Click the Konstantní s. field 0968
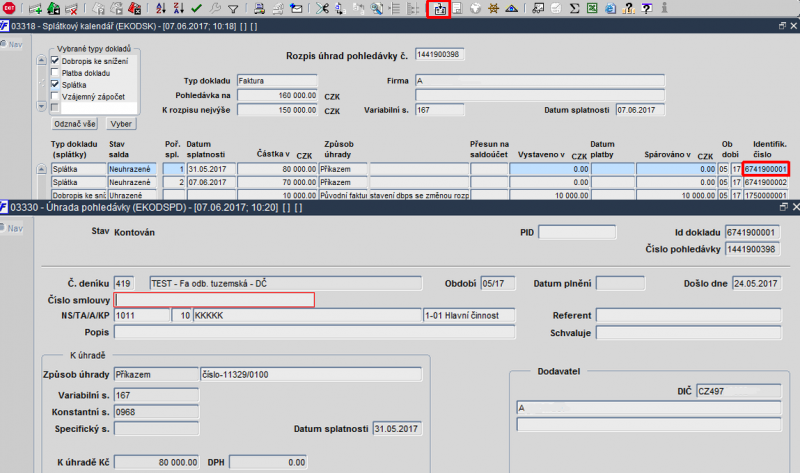800x473 pixels. coord(156,412)
